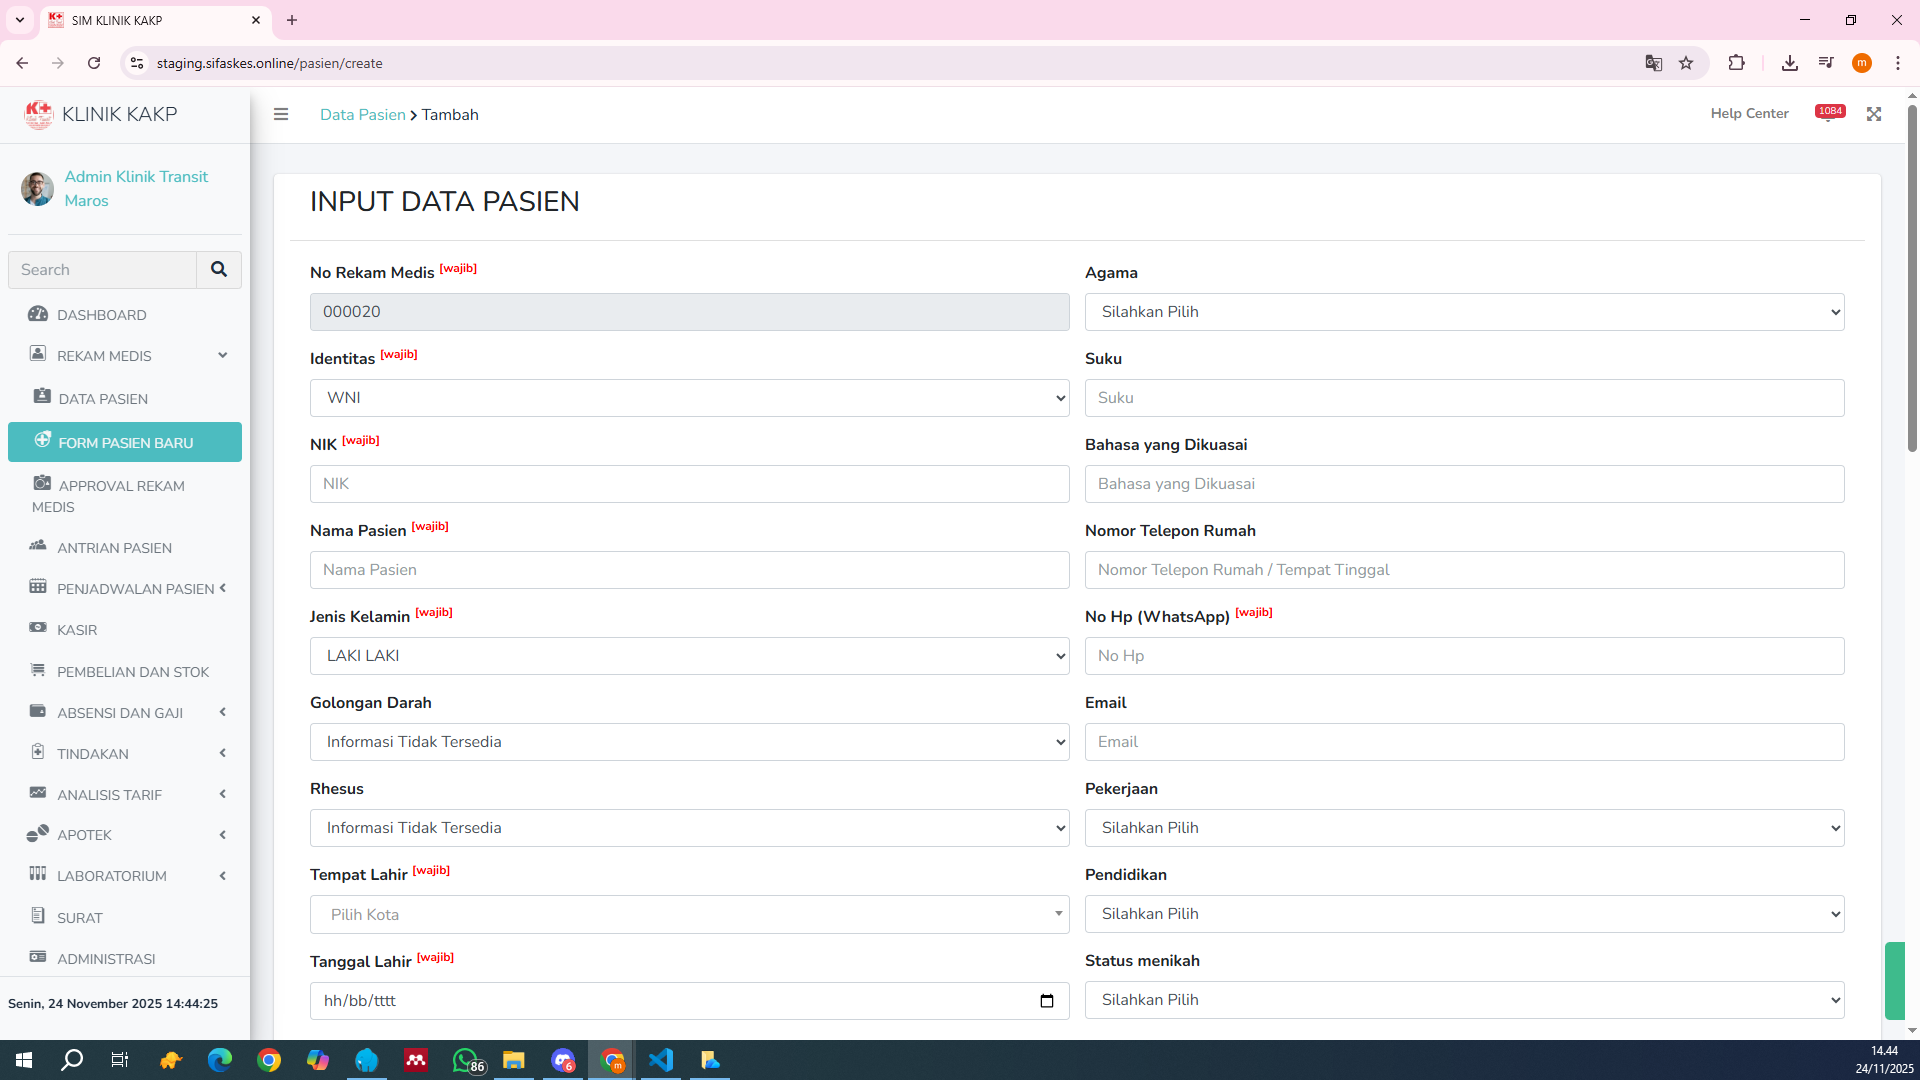The image size is (1920, 1080).
Task: Click the Dashboard gauge icon in sidebar
Action: (x=38, y=314)
